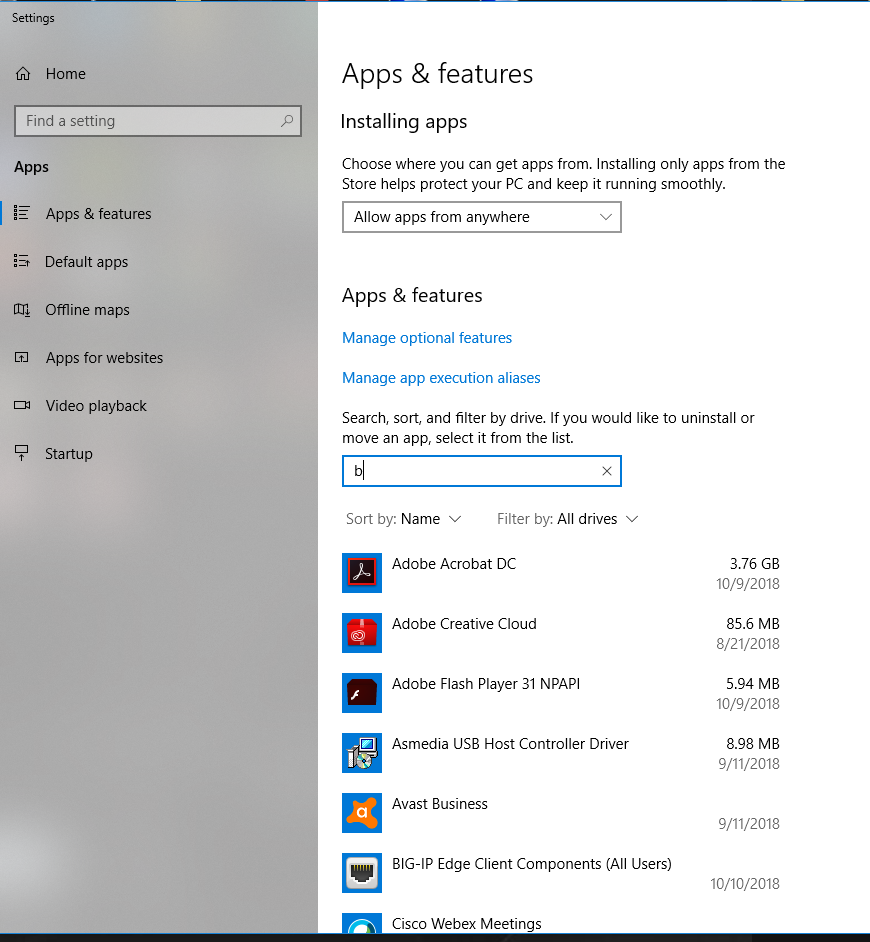
Task: Click the 5.94 MB size value
Action: pos(752,684)
